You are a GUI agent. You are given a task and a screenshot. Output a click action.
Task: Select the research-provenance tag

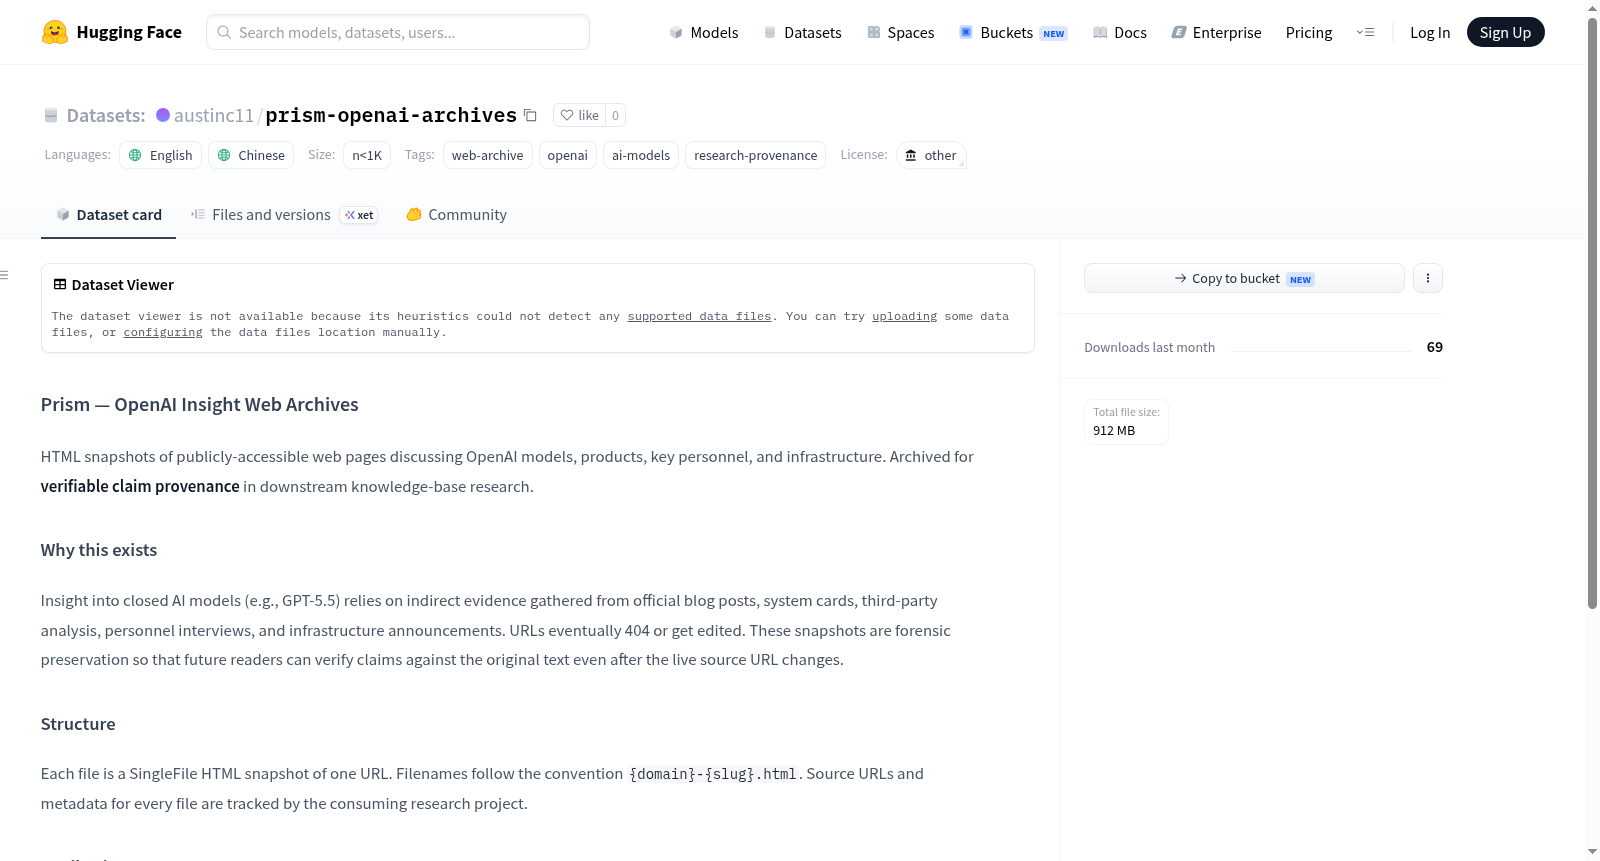[755, 155]
